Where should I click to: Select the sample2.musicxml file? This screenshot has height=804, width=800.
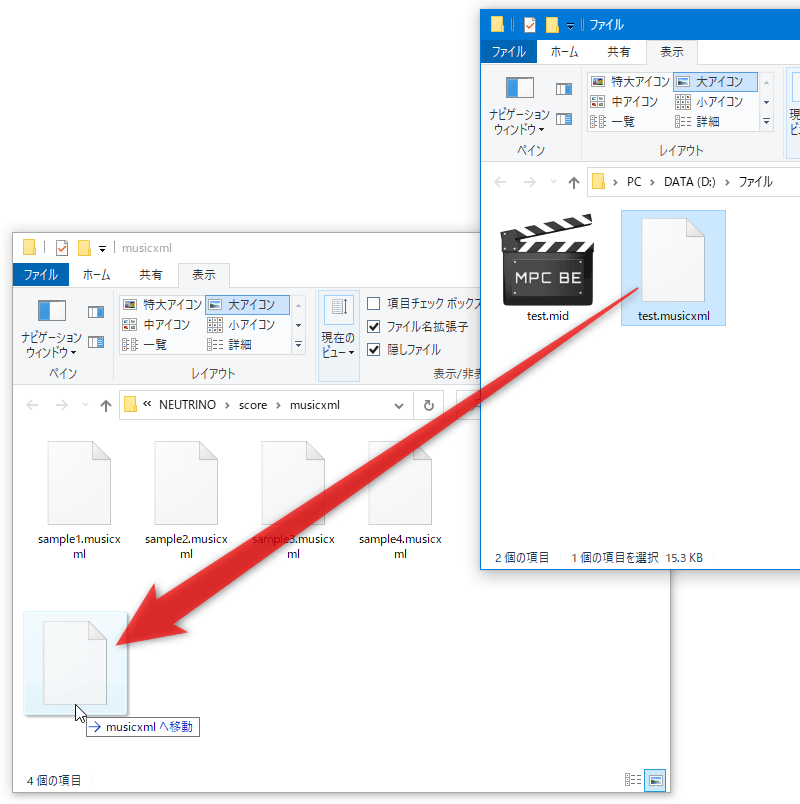[x=186, y=500]
